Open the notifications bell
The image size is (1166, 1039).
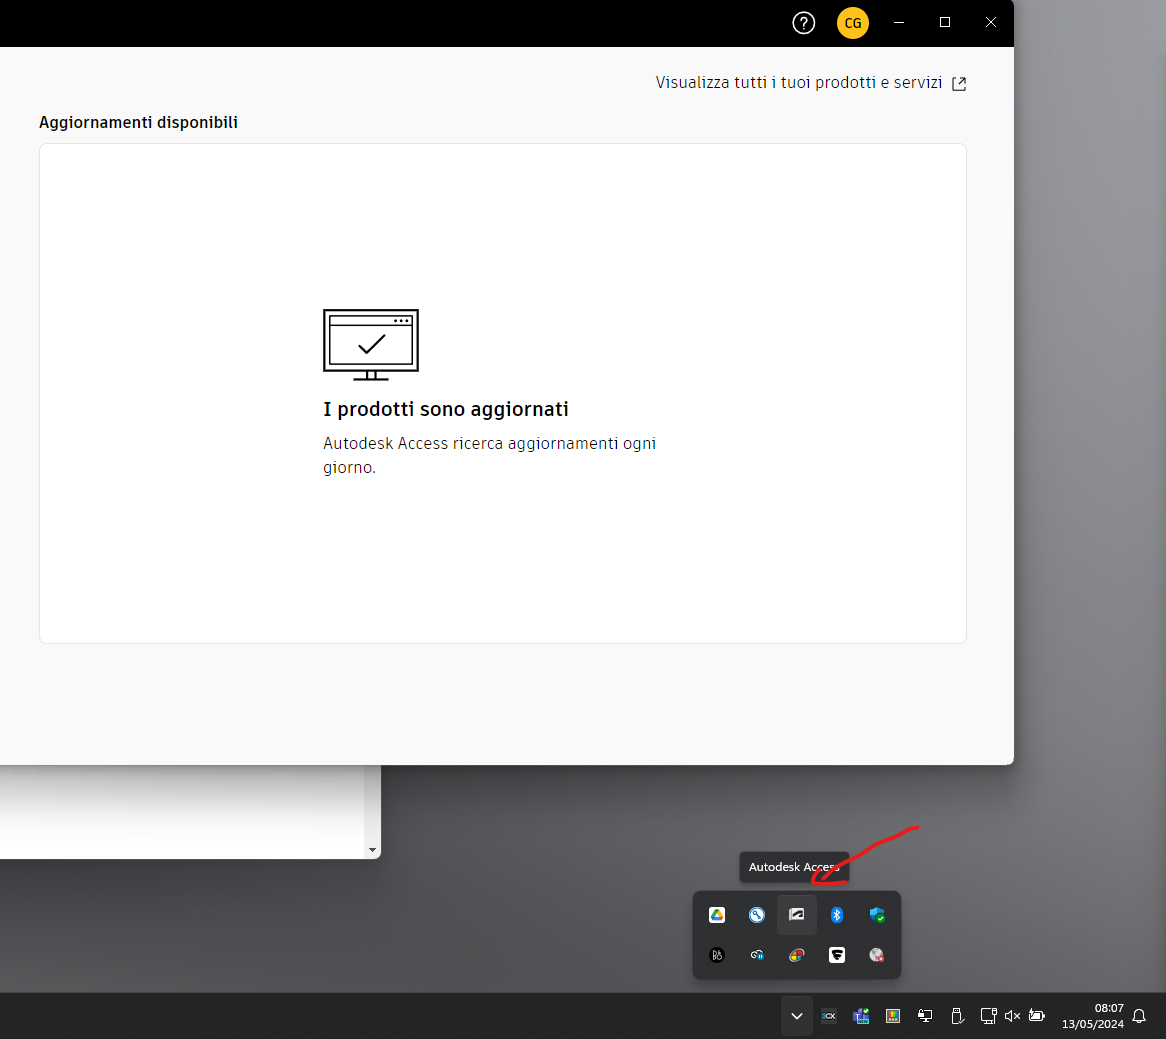pos(1140,1016)
